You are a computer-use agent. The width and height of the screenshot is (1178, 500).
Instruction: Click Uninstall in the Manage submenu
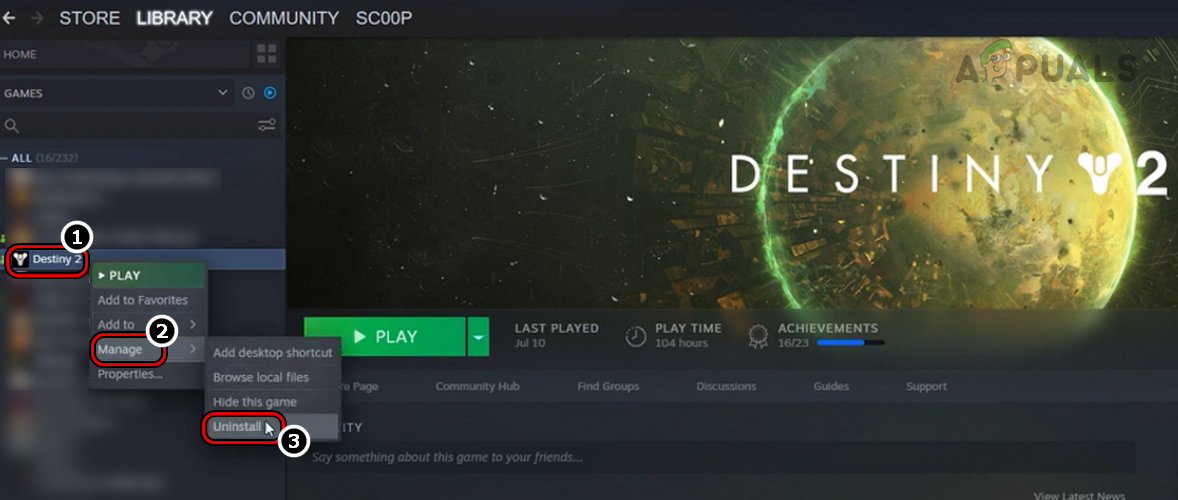273,426
